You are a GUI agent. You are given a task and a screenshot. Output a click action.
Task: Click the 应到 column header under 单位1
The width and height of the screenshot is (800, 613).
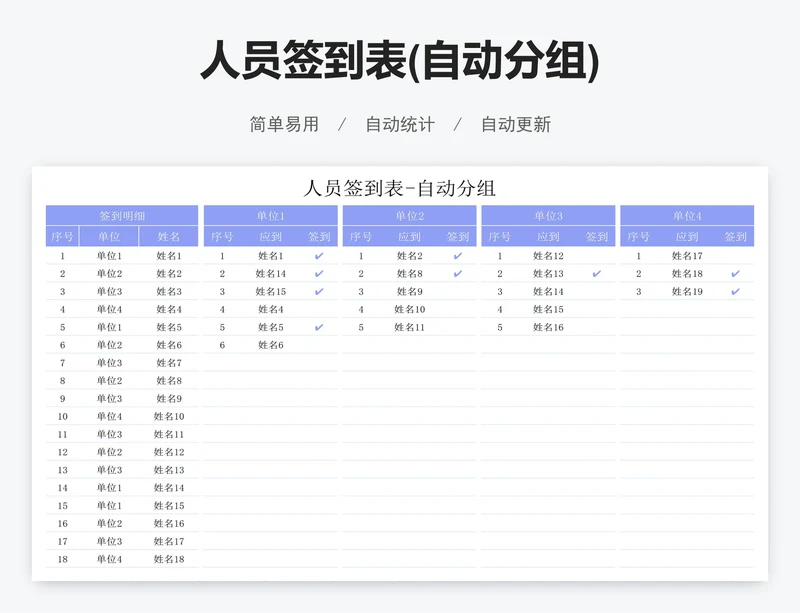click(x=270, y=236)
